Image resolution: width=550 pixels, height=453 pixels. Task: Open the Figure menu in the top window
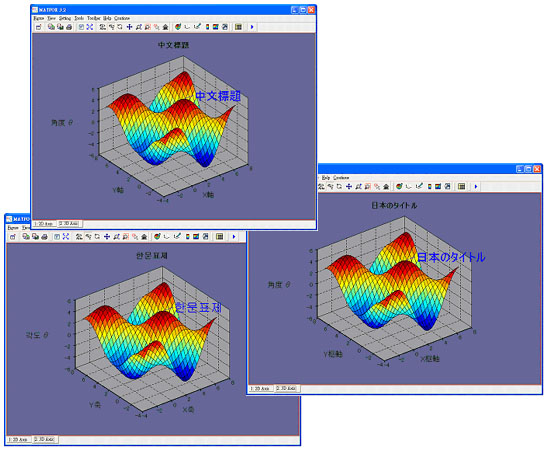coord(39,18)
